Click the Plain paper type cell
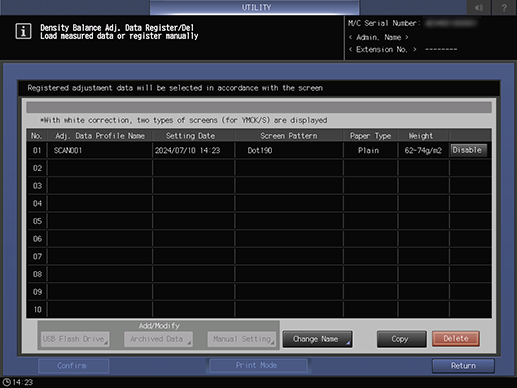 [370, 150]
